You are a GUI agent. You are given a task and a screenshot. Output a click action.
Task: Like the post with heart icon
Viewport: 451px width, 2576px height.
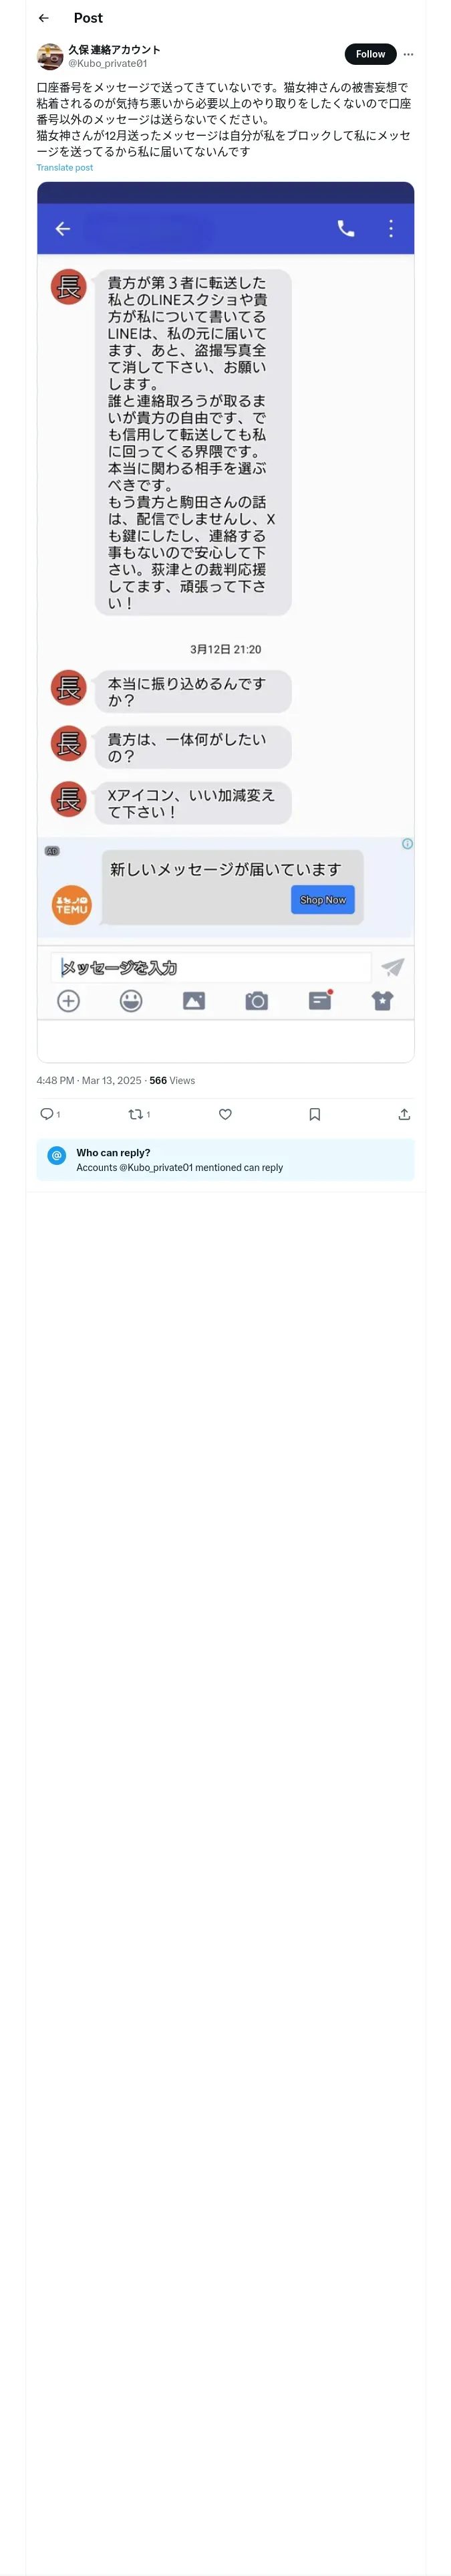point(225,1114)
